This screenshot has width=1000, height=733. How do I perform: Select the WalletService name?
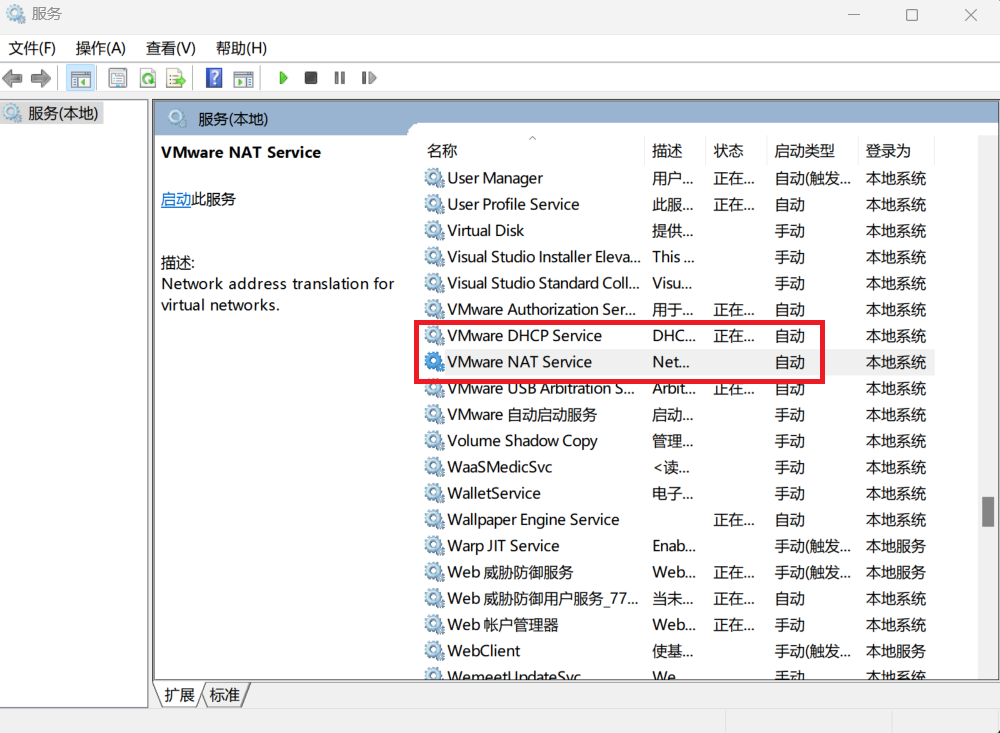pos(494,492)
